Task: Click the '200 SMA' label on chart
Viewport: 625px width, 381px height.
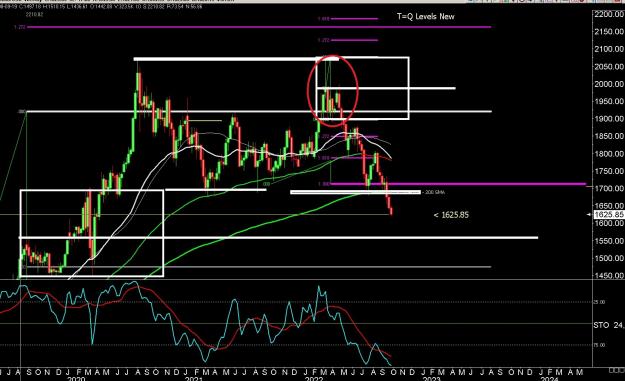Action: tap(435, 192)
